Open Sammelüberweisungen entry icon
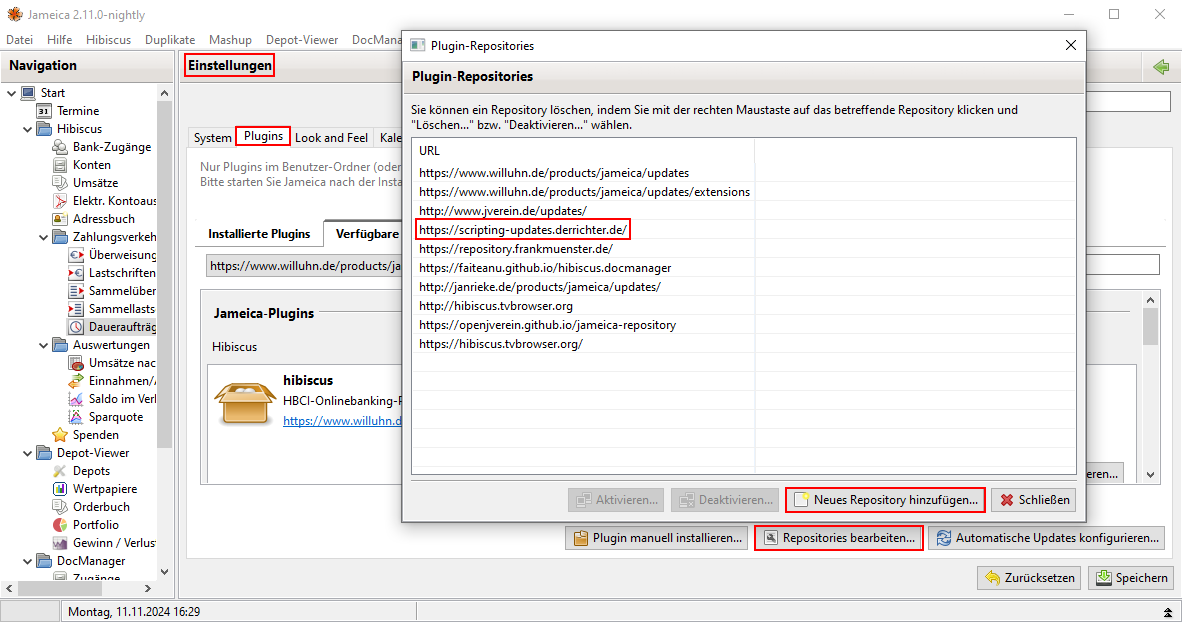The height and width of the screenshot is (622, 1182). 75,291
